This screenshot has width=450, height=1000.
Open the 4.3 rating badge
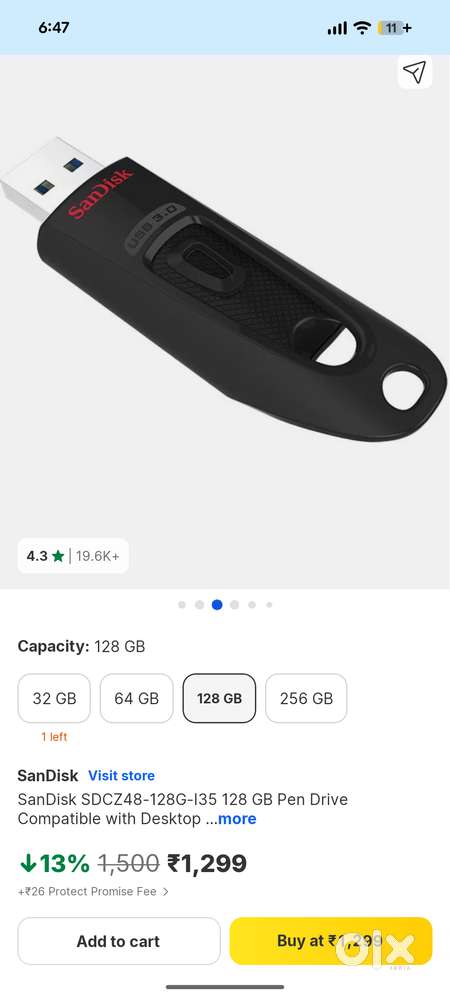tap(73, 556)
